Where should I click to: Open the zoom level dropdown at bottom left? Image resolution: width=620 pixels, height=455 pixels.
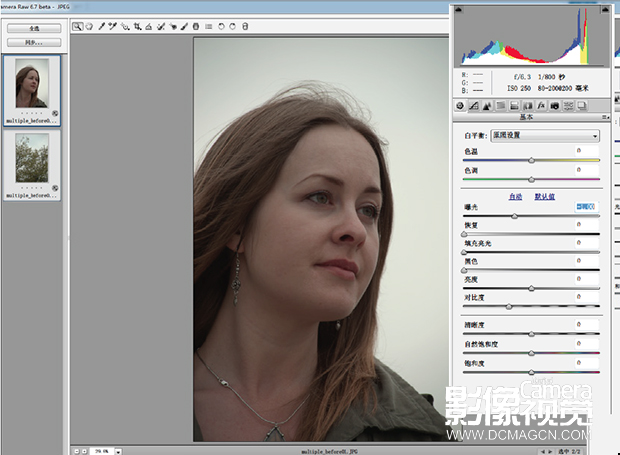[x=118, y=451]
